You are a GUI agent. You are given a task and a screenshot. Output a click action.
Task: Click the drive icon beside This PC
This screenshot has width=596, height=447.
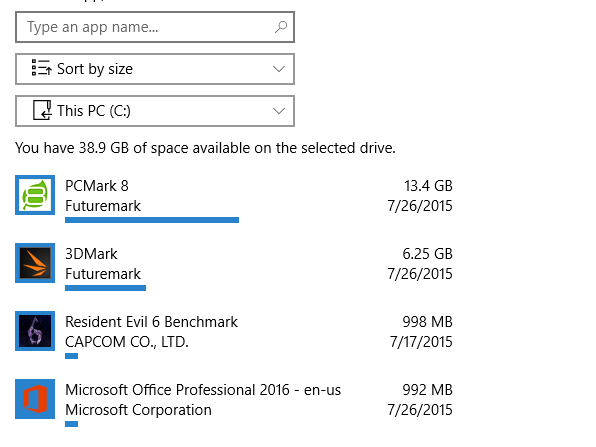pos(42,110)
